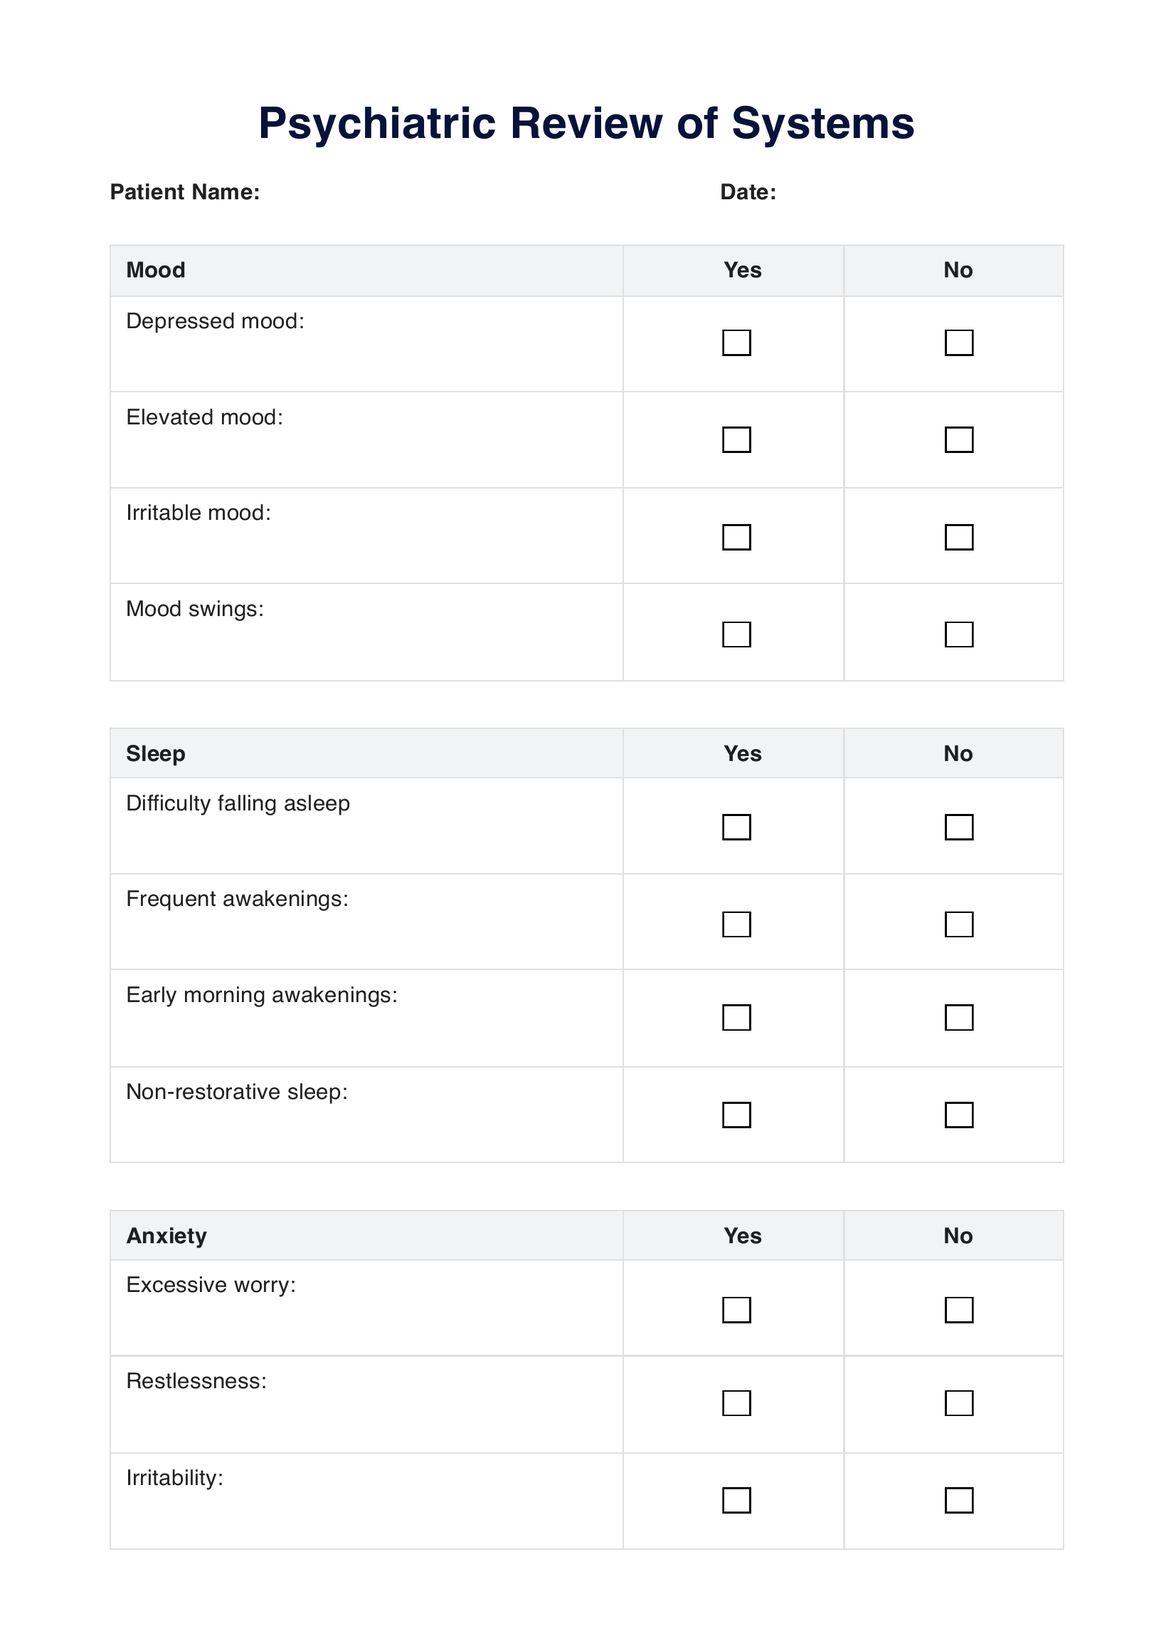Image resolution: width=1176 pixels, height=1630 pixels.
Task: Check Yes for Irritability
Action: click(736, 1500)
